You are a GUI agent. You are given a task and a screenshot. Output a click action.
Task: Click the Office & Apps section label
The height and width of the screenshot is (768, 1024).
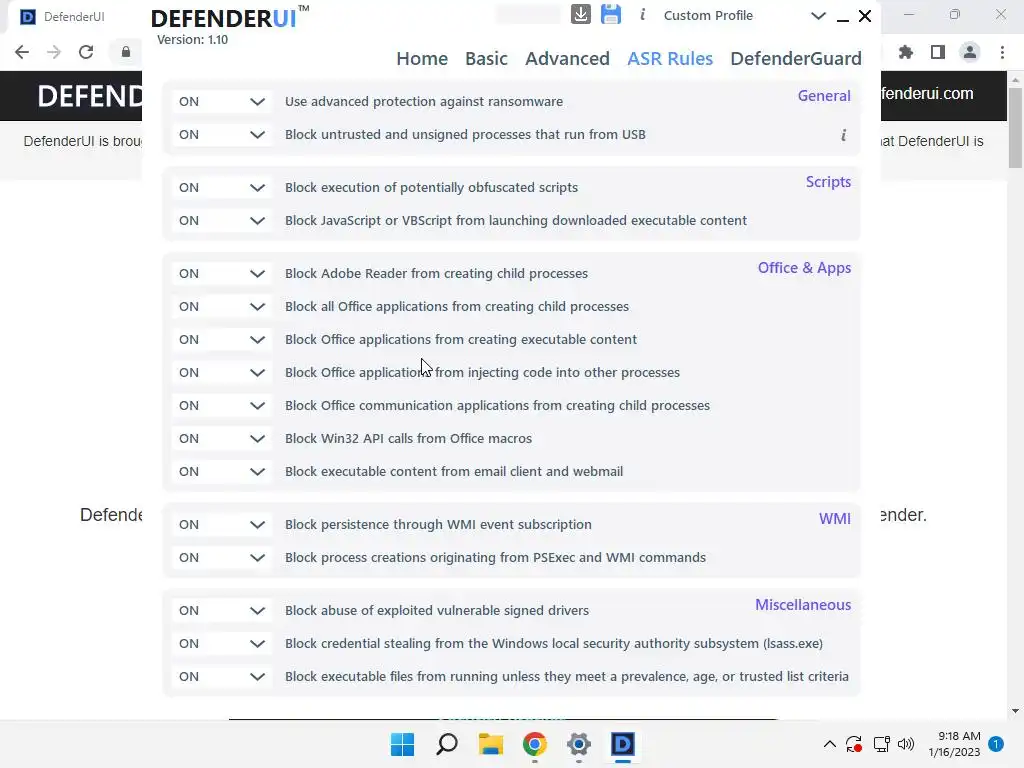804,268
